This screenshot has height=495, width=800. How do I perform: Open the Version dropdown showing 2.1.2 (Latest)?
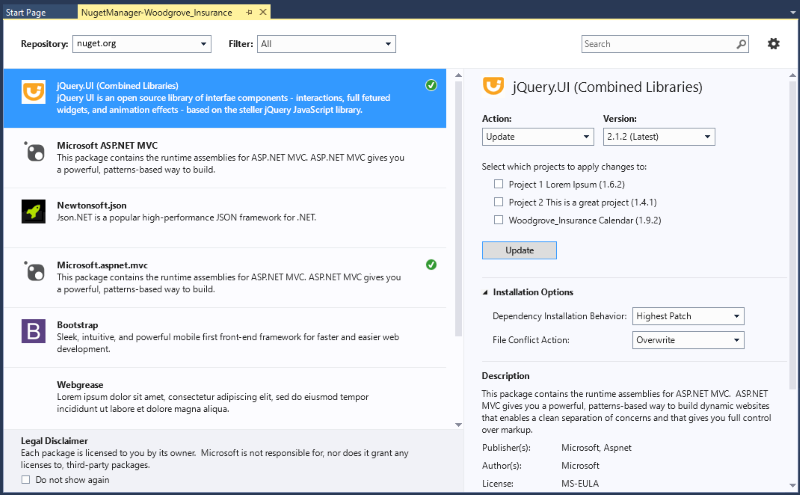658,137
